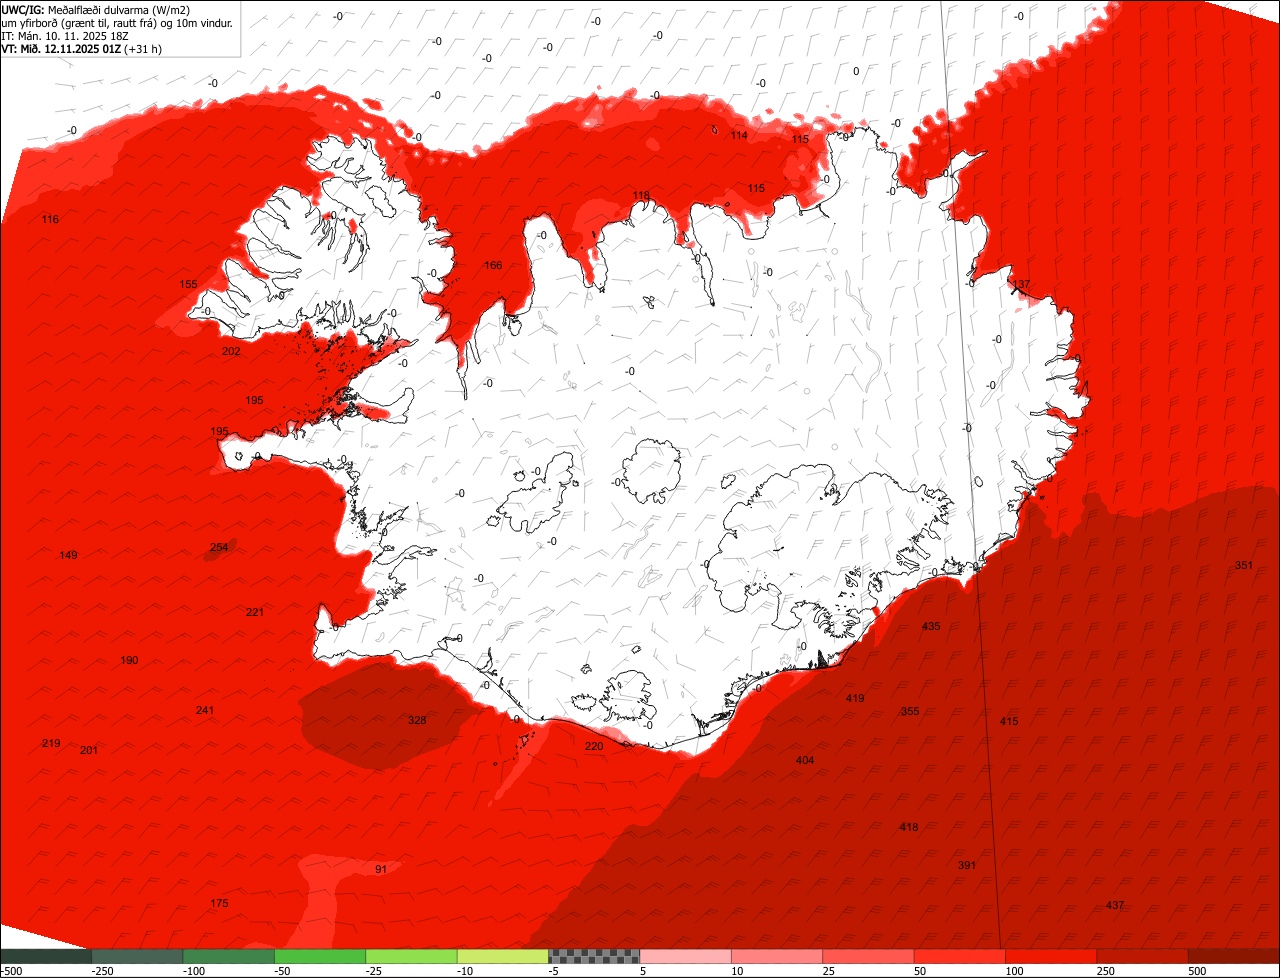The width and height of the screenshot is (1280, 978).
Task: Select the bright green -50 to -25 legend swatch
Action: [320, 956]
